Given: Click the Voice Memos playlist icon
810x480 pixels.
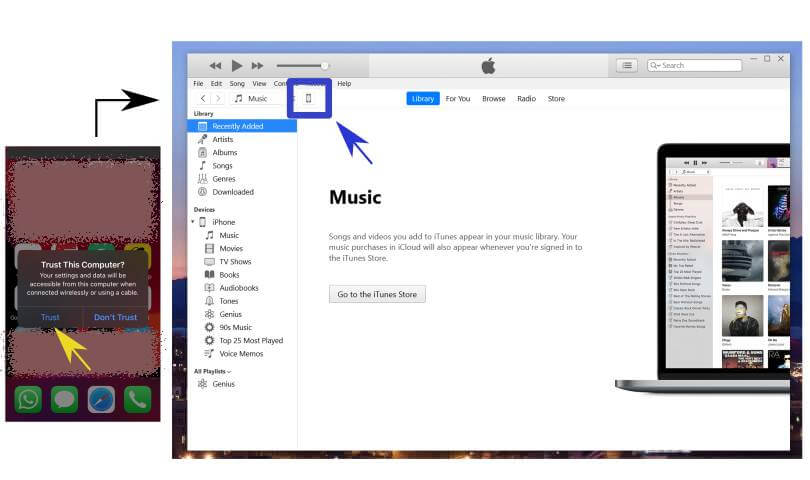Looking at the screenshot, I should pos(209,353).
